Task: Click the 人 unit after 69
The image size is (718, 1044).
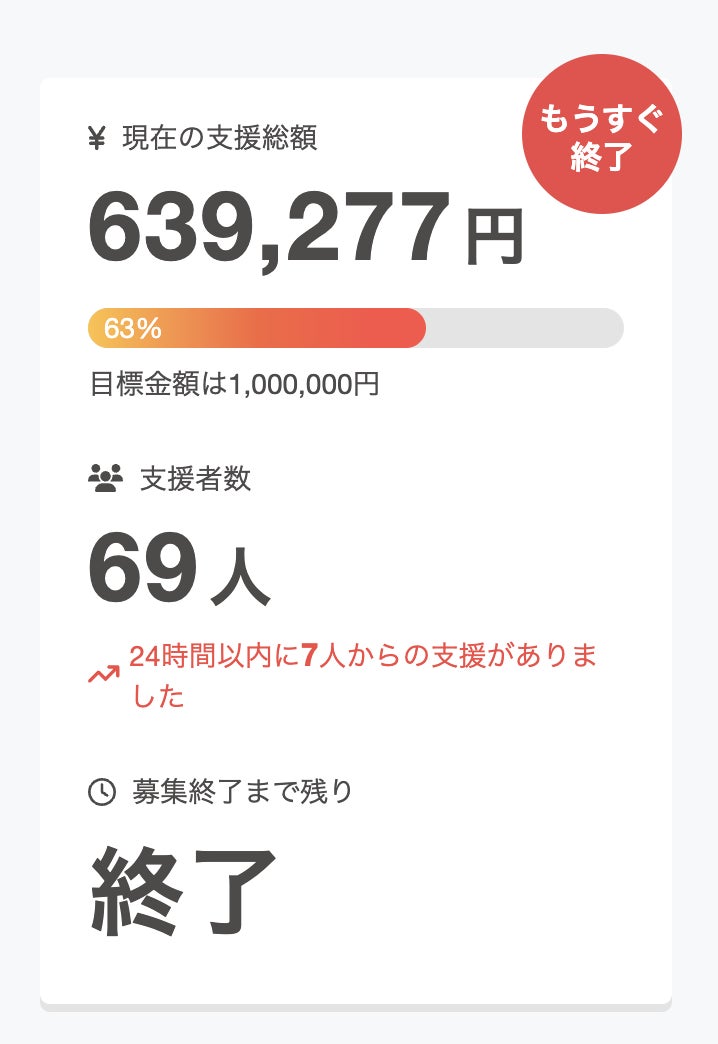Action: tap(240, 579)
